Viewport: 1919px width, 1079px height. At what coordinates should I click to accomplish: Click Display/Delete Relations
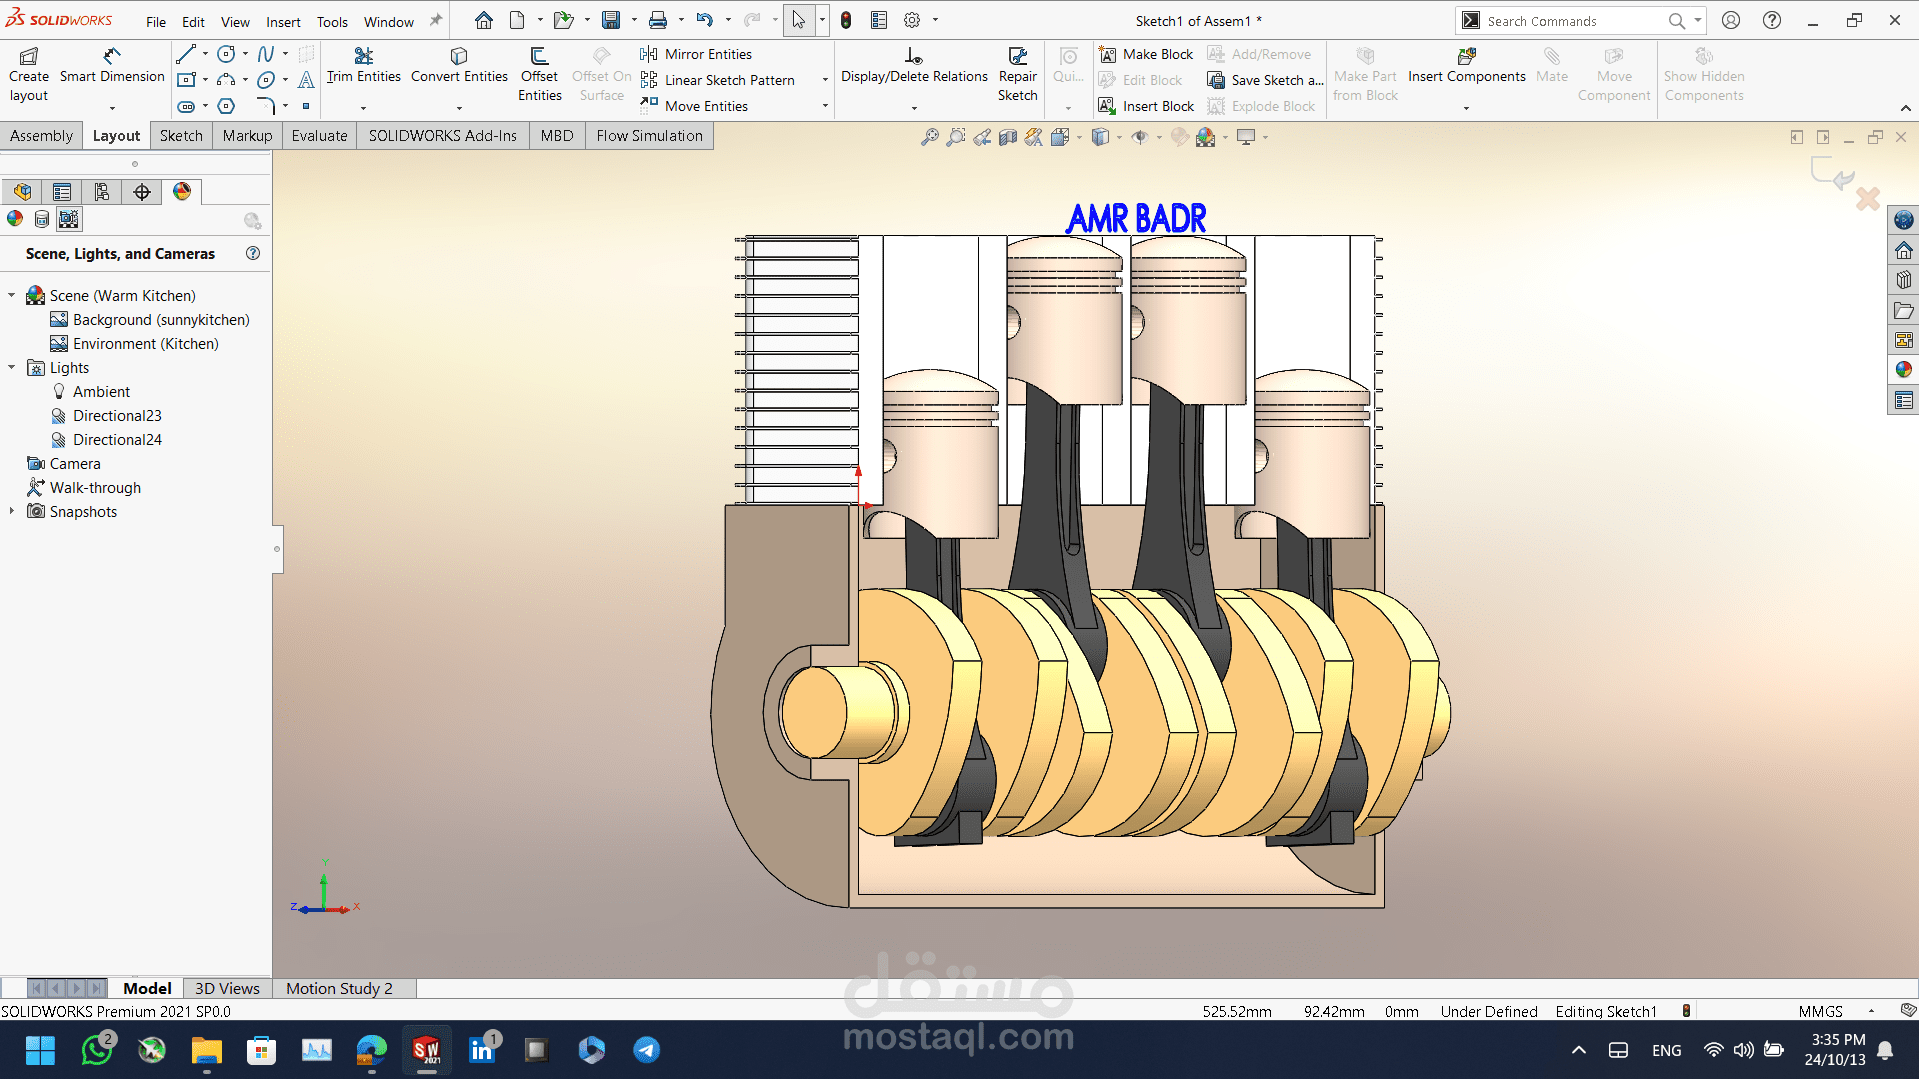coord(914,65)
